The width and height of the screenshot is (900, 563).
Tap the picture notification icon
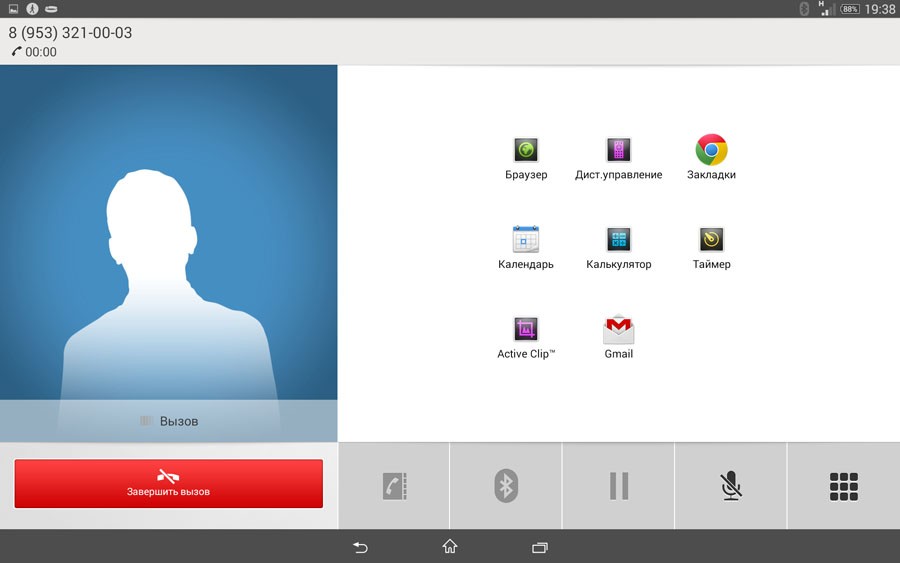pos(13,9)
